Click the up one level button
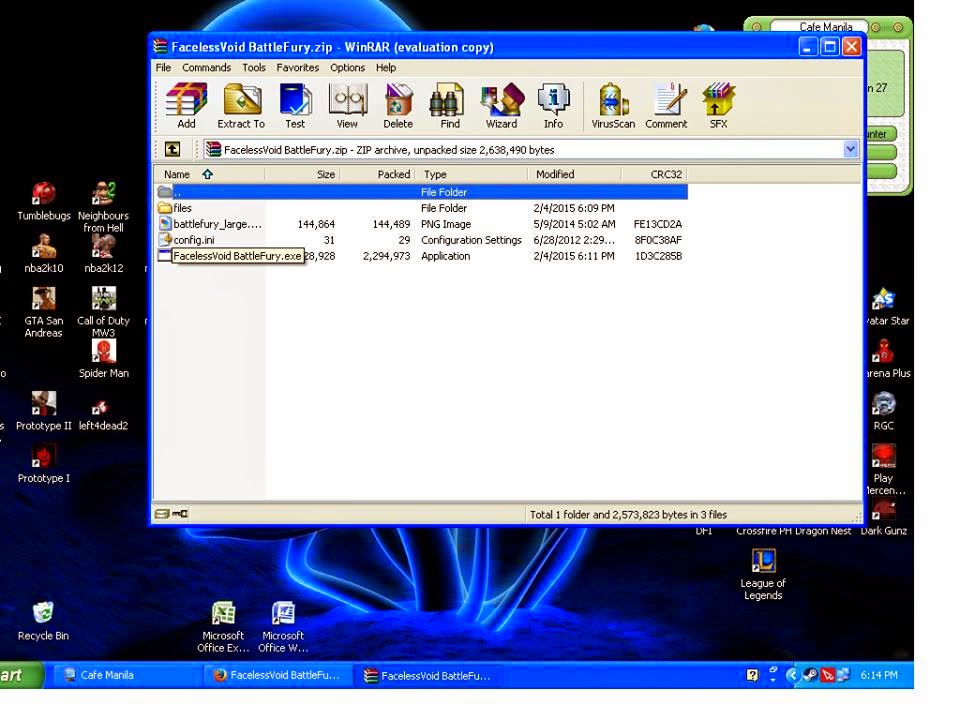The width and height of the screenshot is (960, 720). coord(173,149)
